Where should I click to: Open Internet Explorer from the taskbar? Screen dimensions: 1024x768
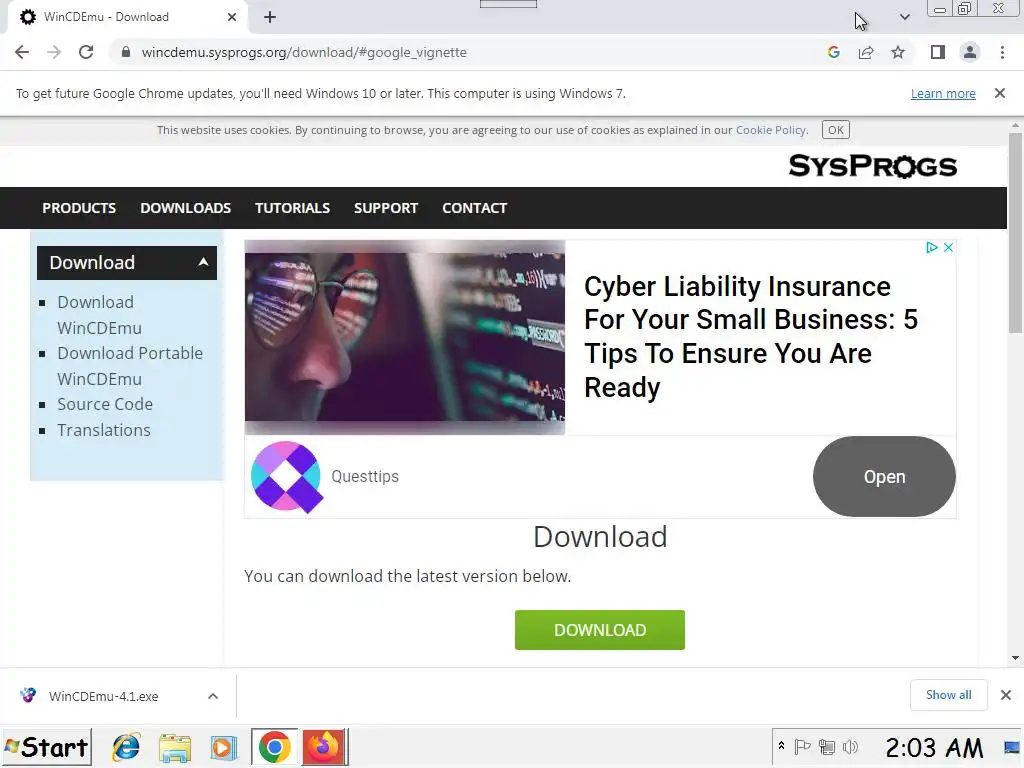pos(126,747)
